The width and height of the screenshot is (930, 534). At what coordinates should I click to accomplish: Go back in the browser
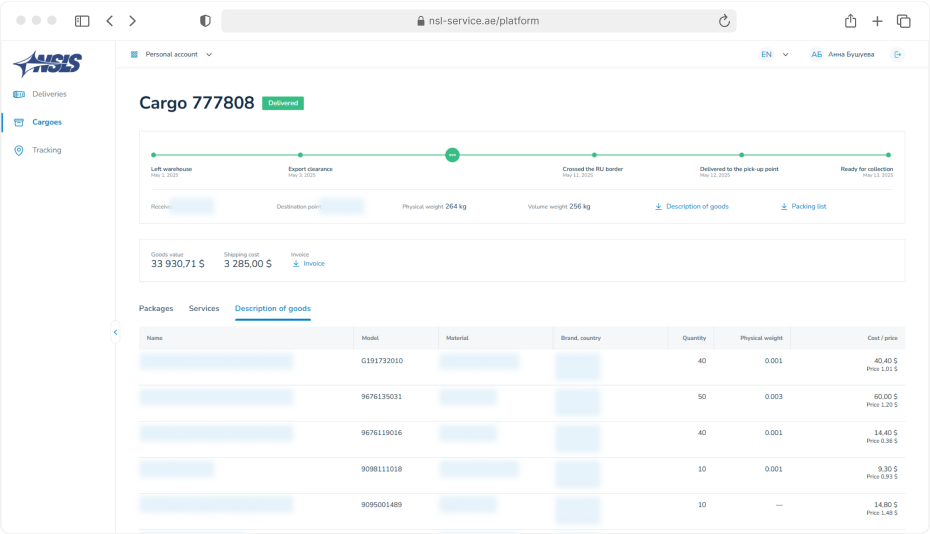click(x=110, y=21)
